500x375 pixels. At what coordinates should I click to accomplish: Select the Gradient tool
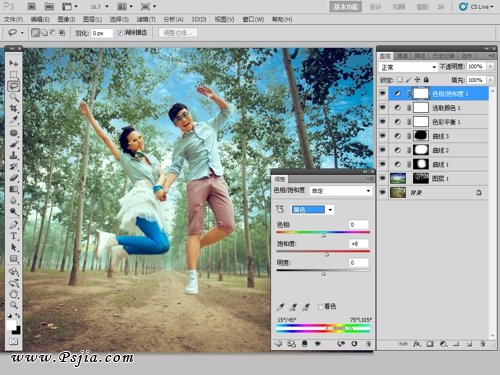[x=14, y=189]
